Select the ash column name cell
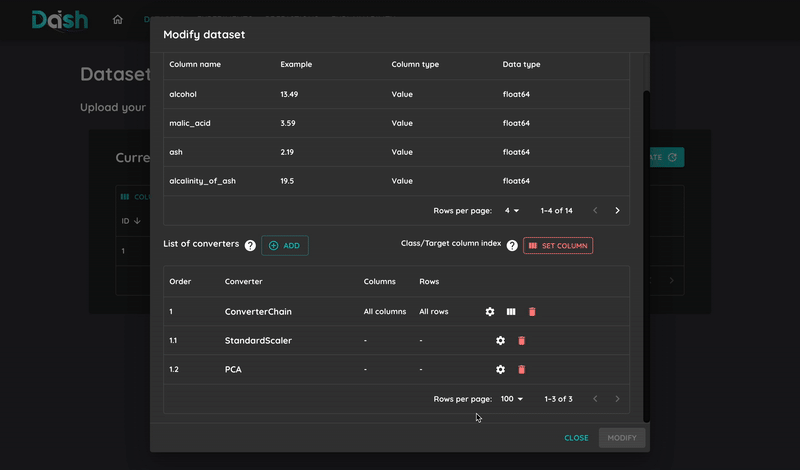The image size is (800, 470). (176, 152)
